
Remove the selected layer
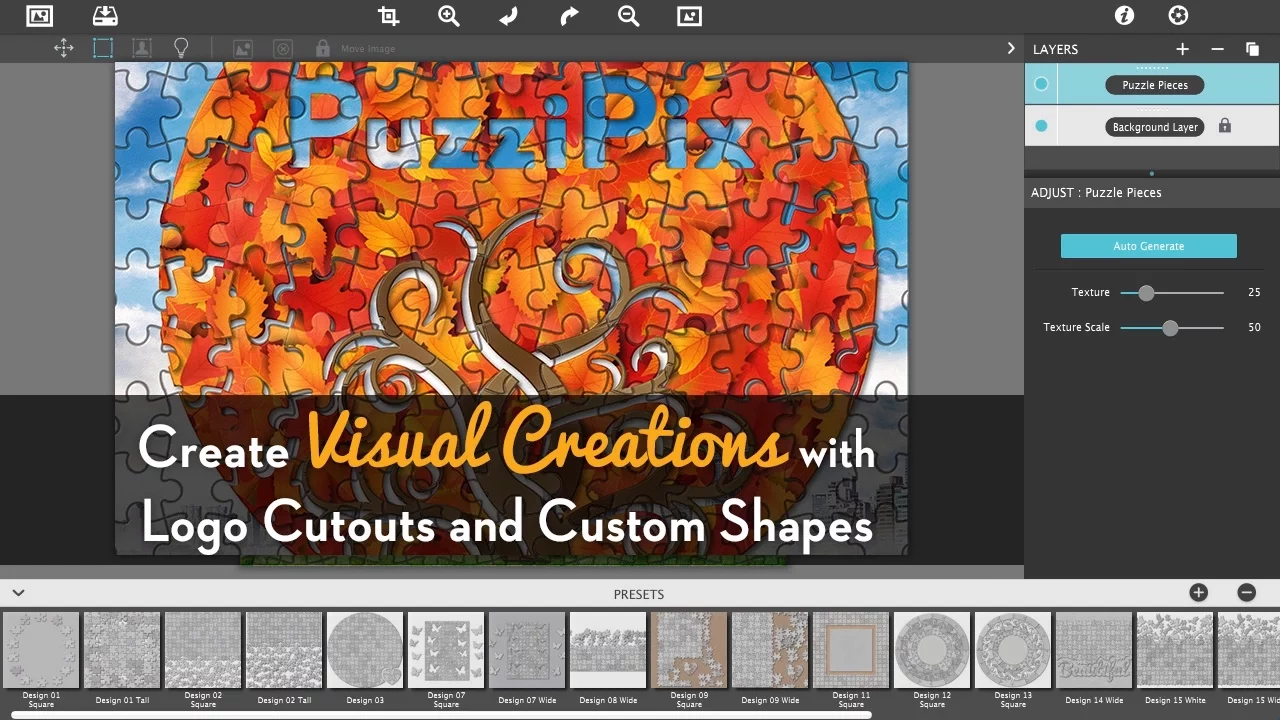[1217, 49]
